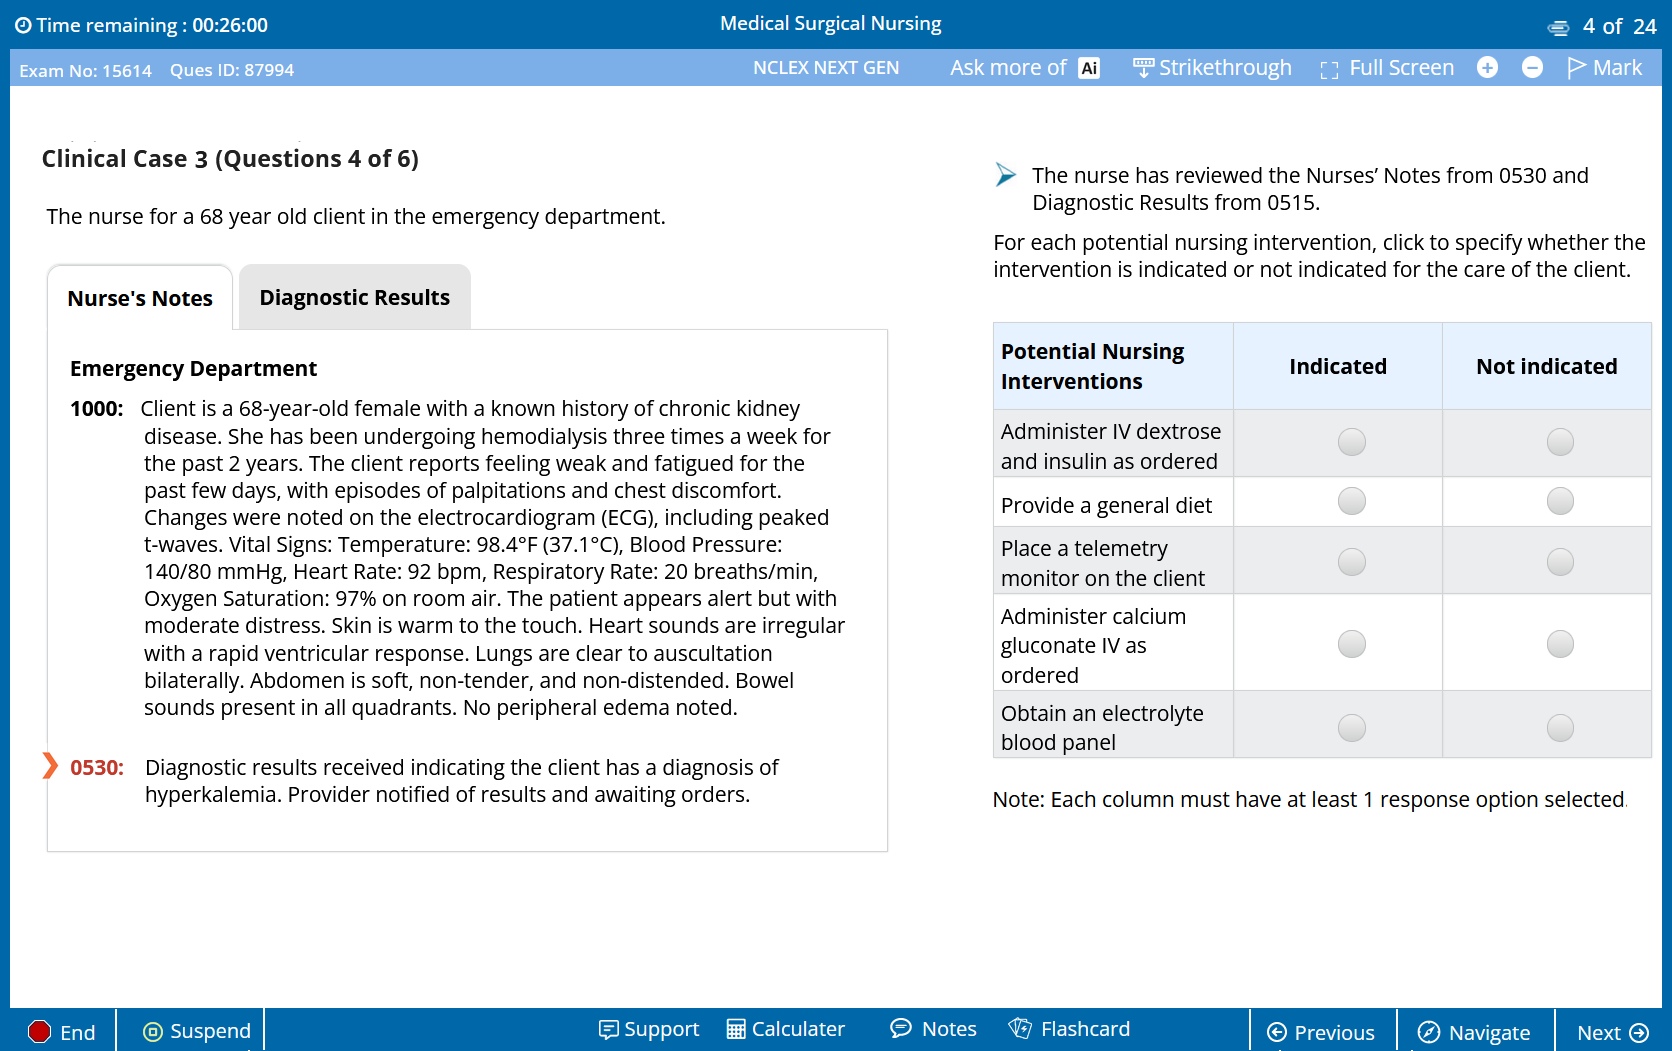Click the Medical Surgical Nursing title
The image size is (1672, 1051).
(831, 24)
